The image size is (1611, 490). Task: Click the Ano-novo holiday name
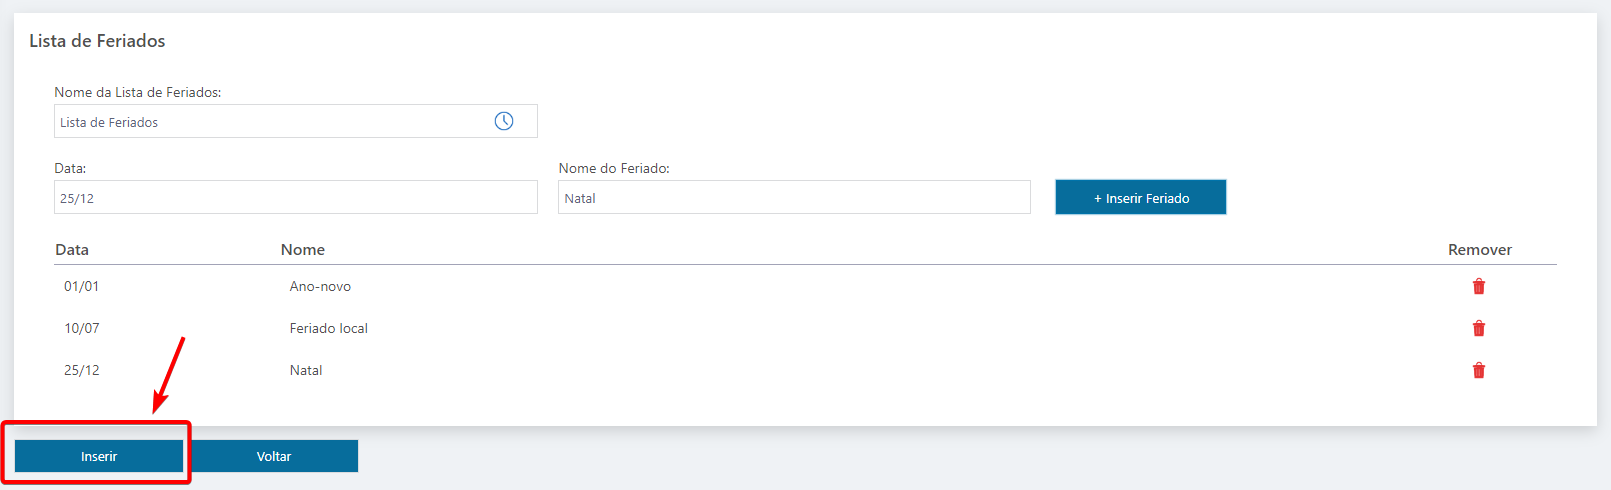point(320,286)
